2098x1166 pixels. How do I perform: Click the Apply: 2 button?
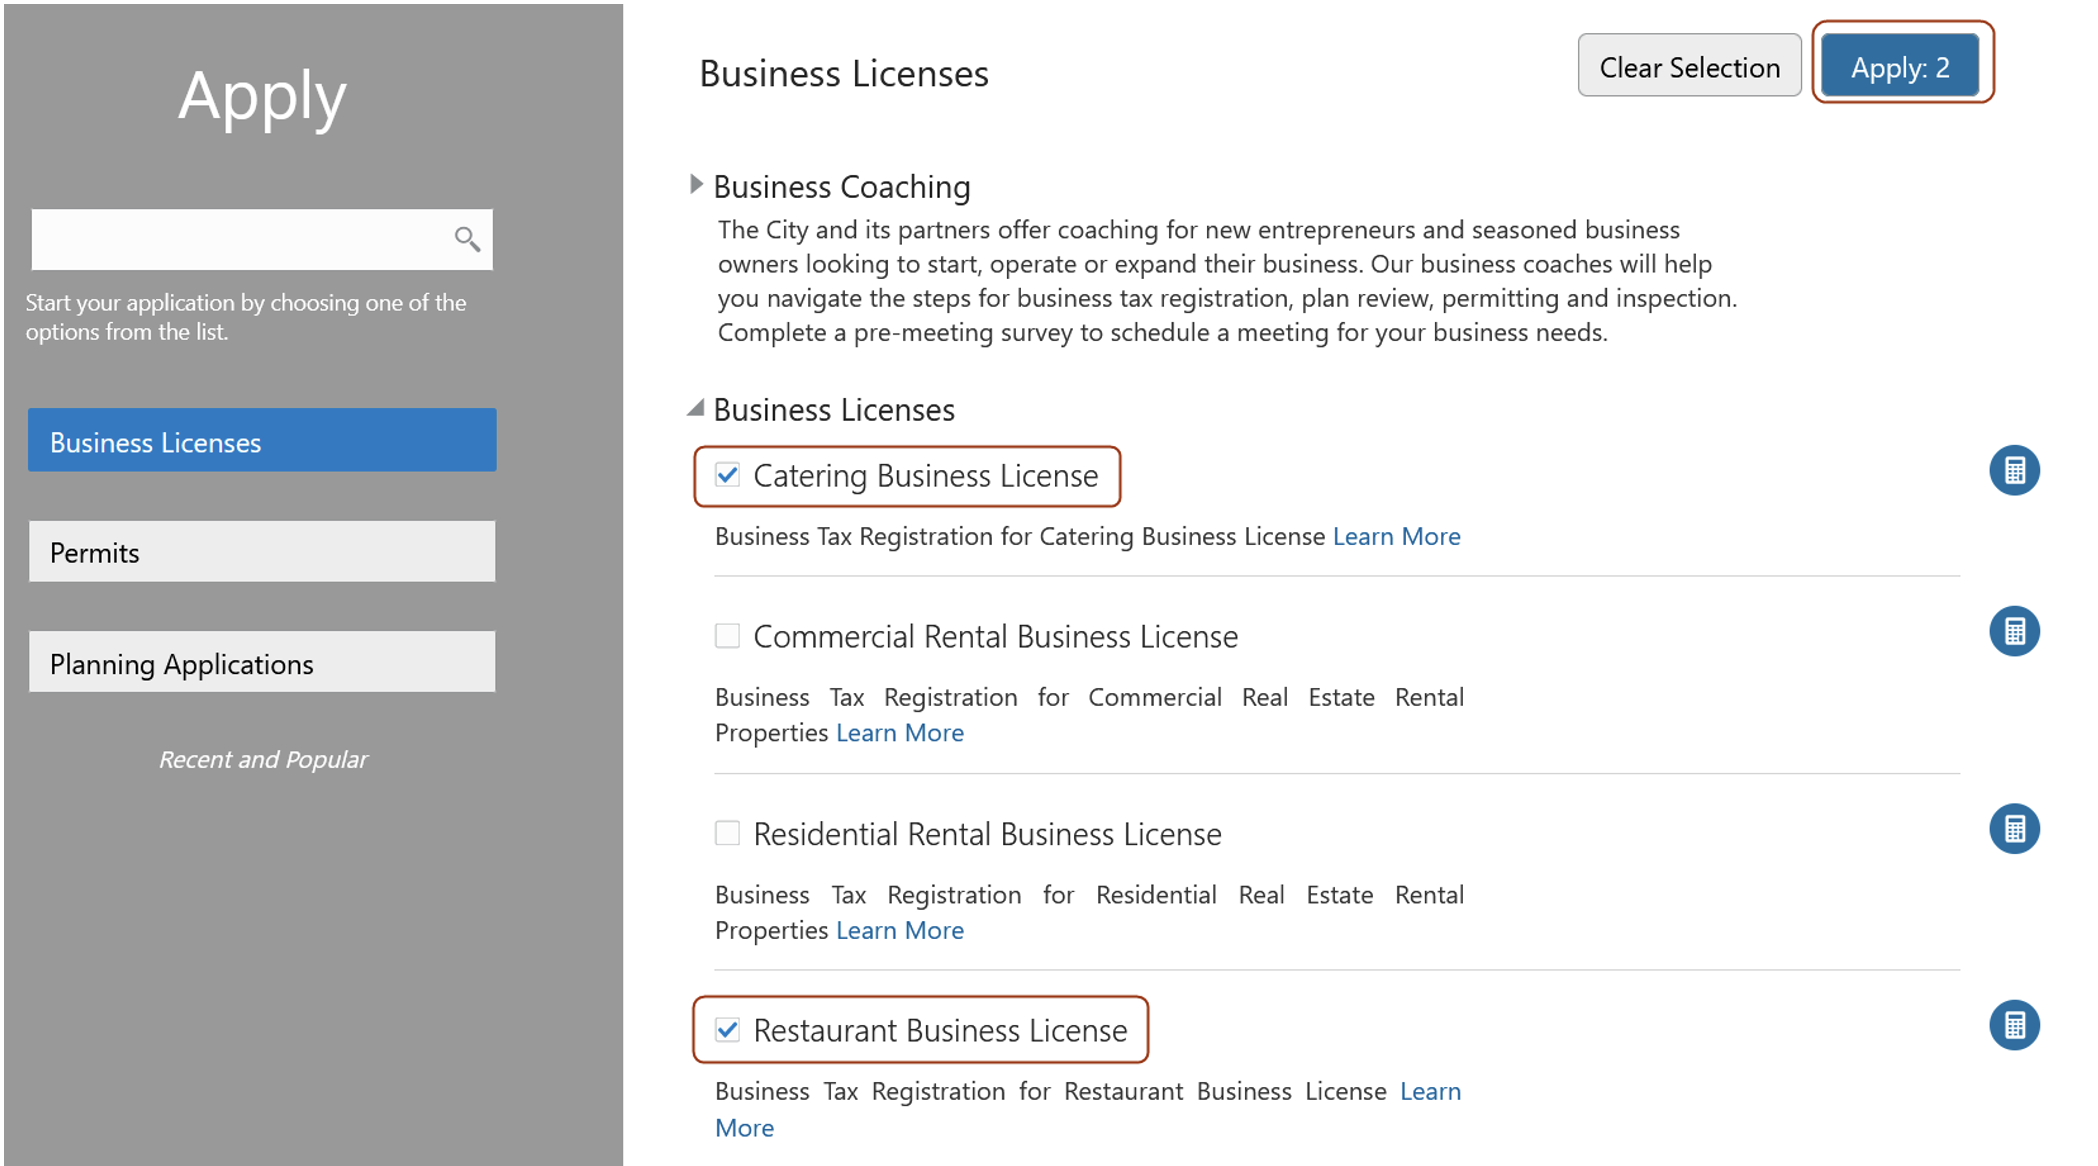point(1901,66)
